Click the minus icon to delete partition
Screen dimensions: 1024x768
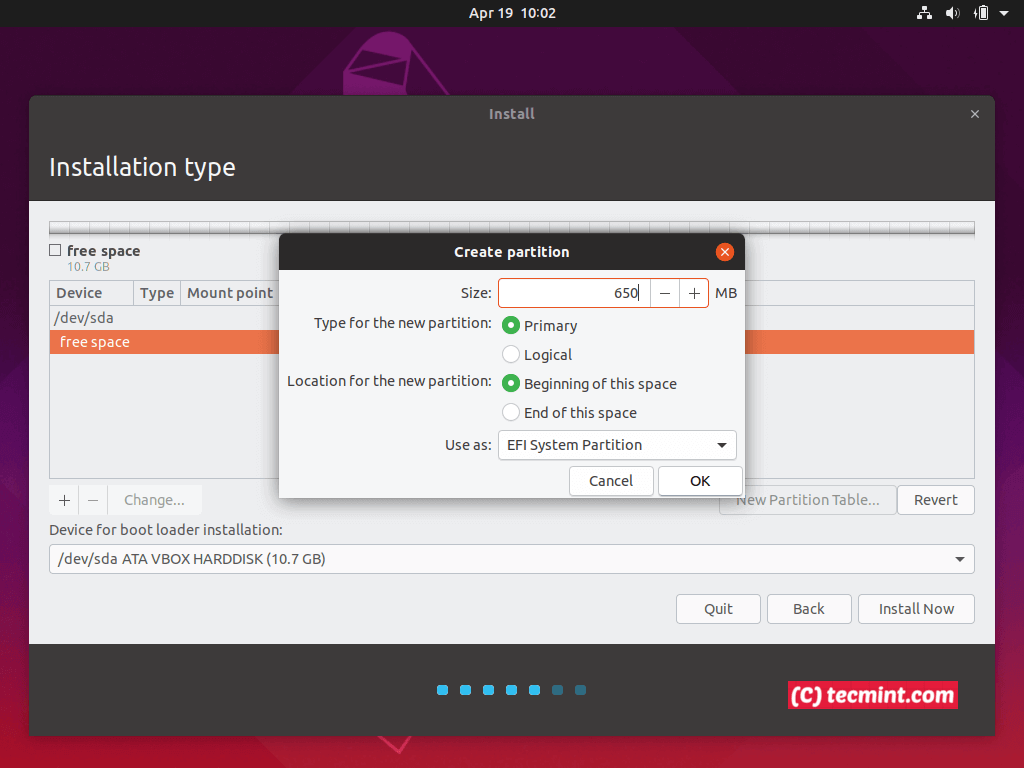coord(90,499)
